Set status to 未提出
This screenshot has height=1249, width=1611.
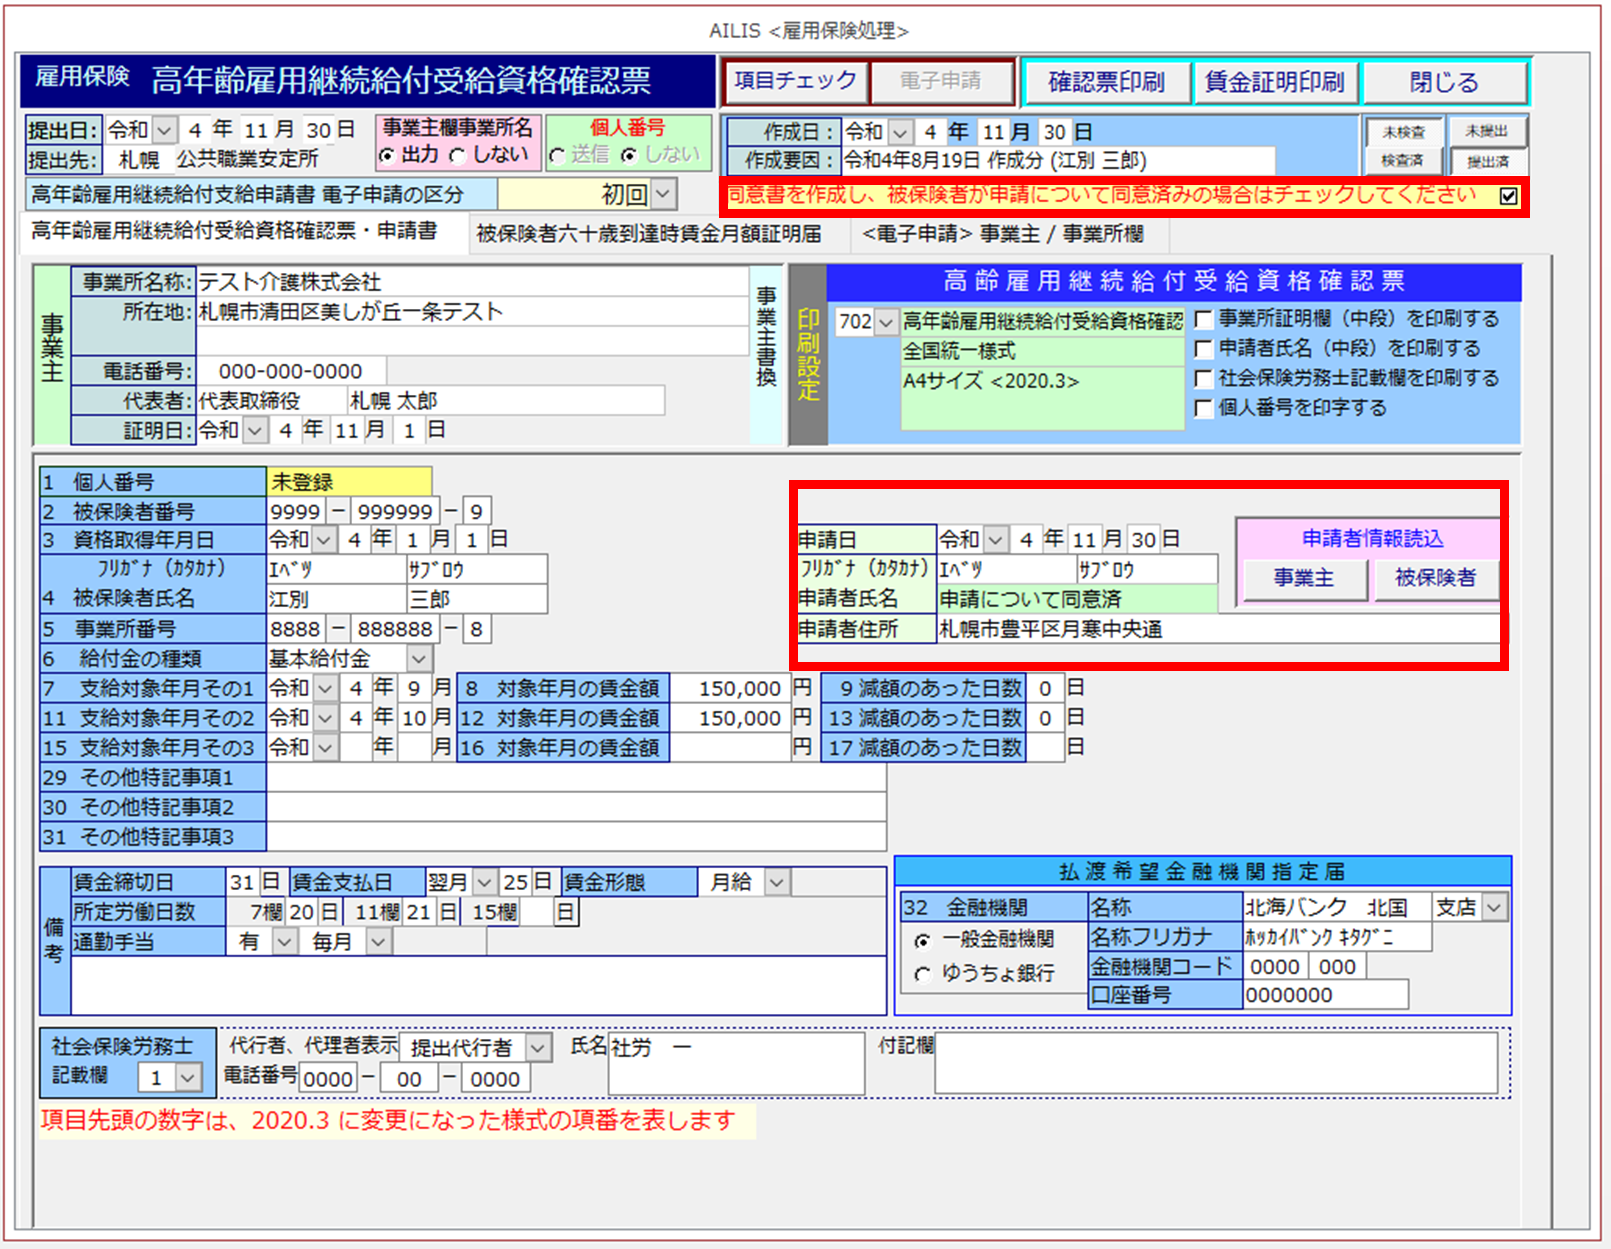tap(1486, 131)
